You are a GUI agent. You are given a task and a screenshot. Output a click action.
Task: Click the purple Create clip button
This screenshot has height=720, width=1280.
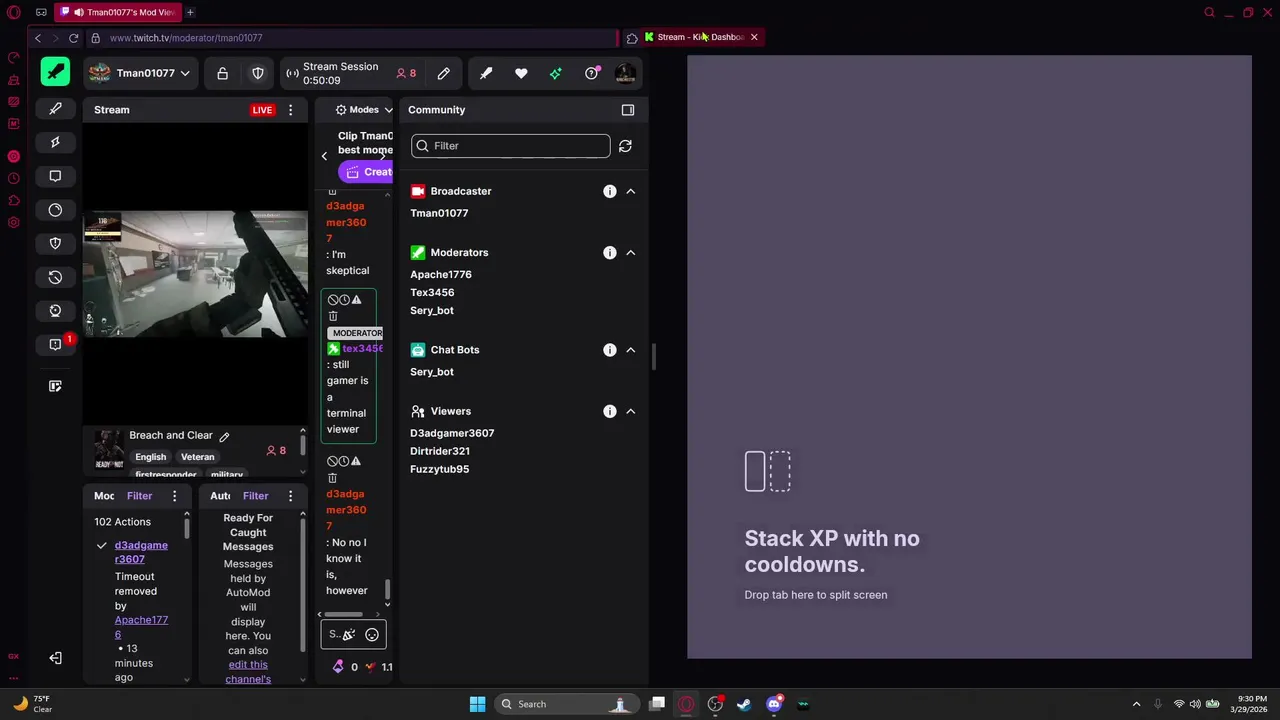pos(366,172)
